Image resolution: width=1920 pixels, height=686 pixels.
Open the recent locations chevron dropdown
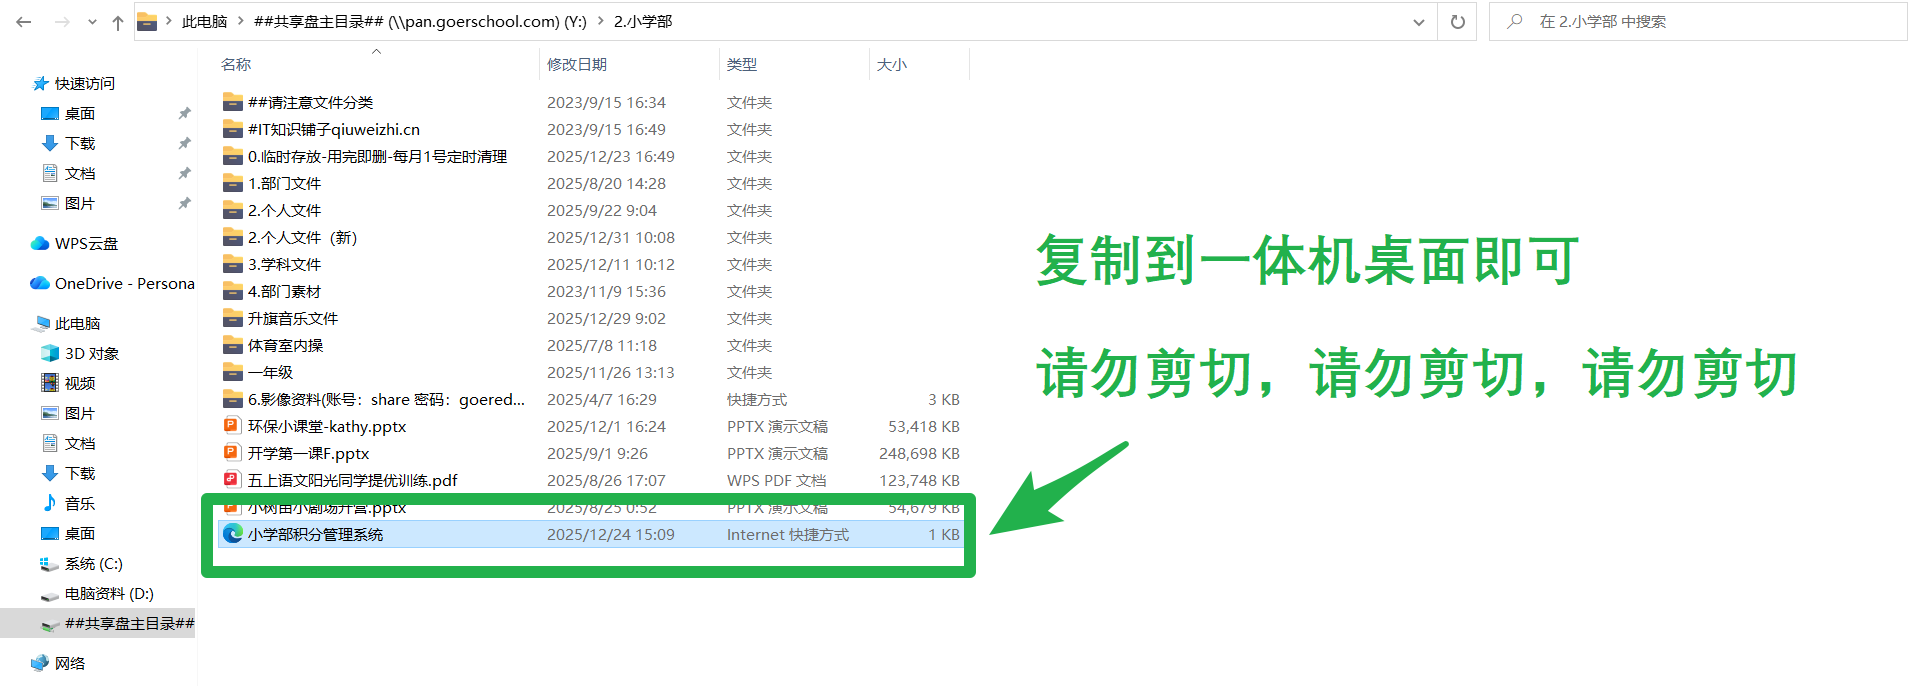point(92,22)
